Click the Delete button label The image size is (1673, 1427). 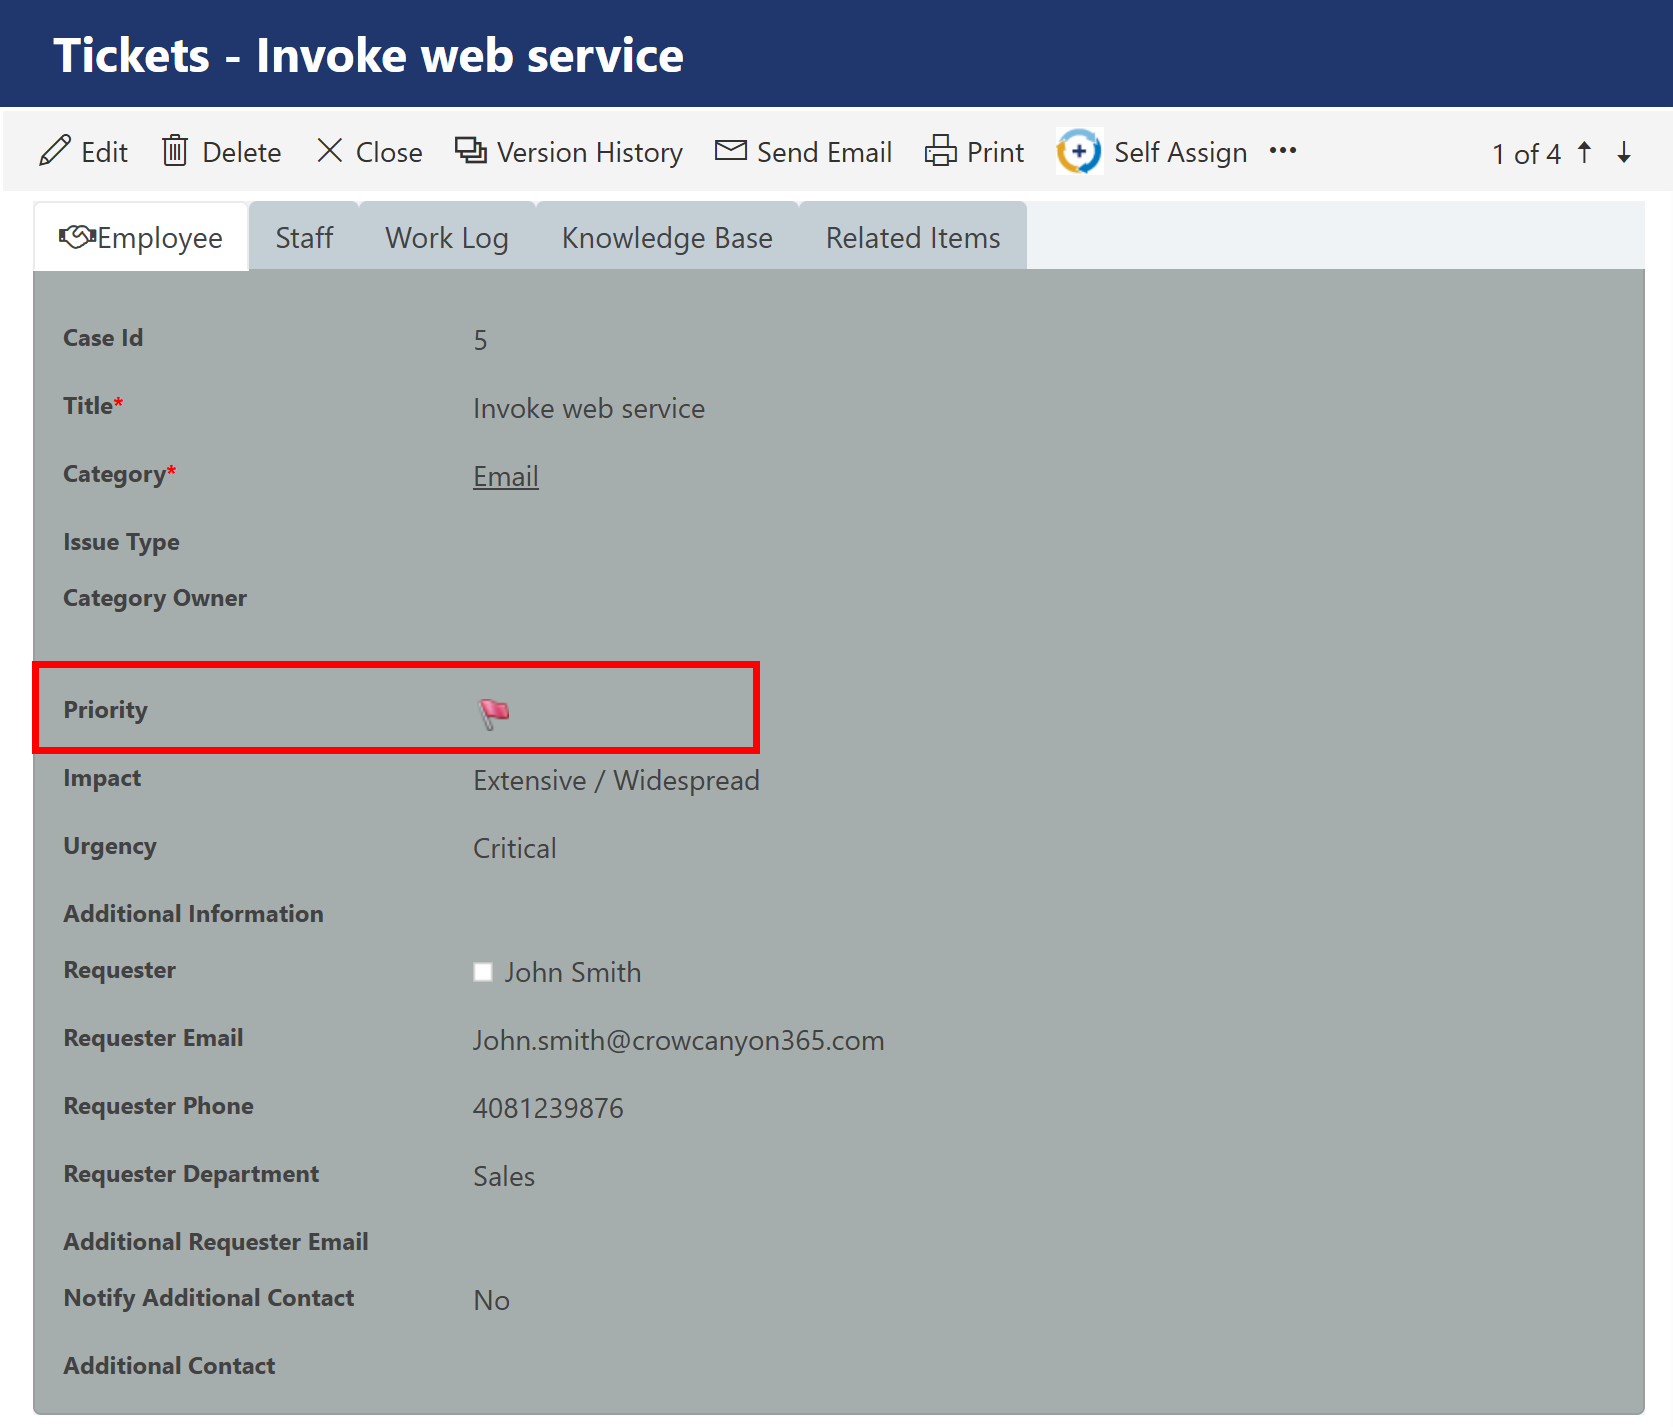242,152
